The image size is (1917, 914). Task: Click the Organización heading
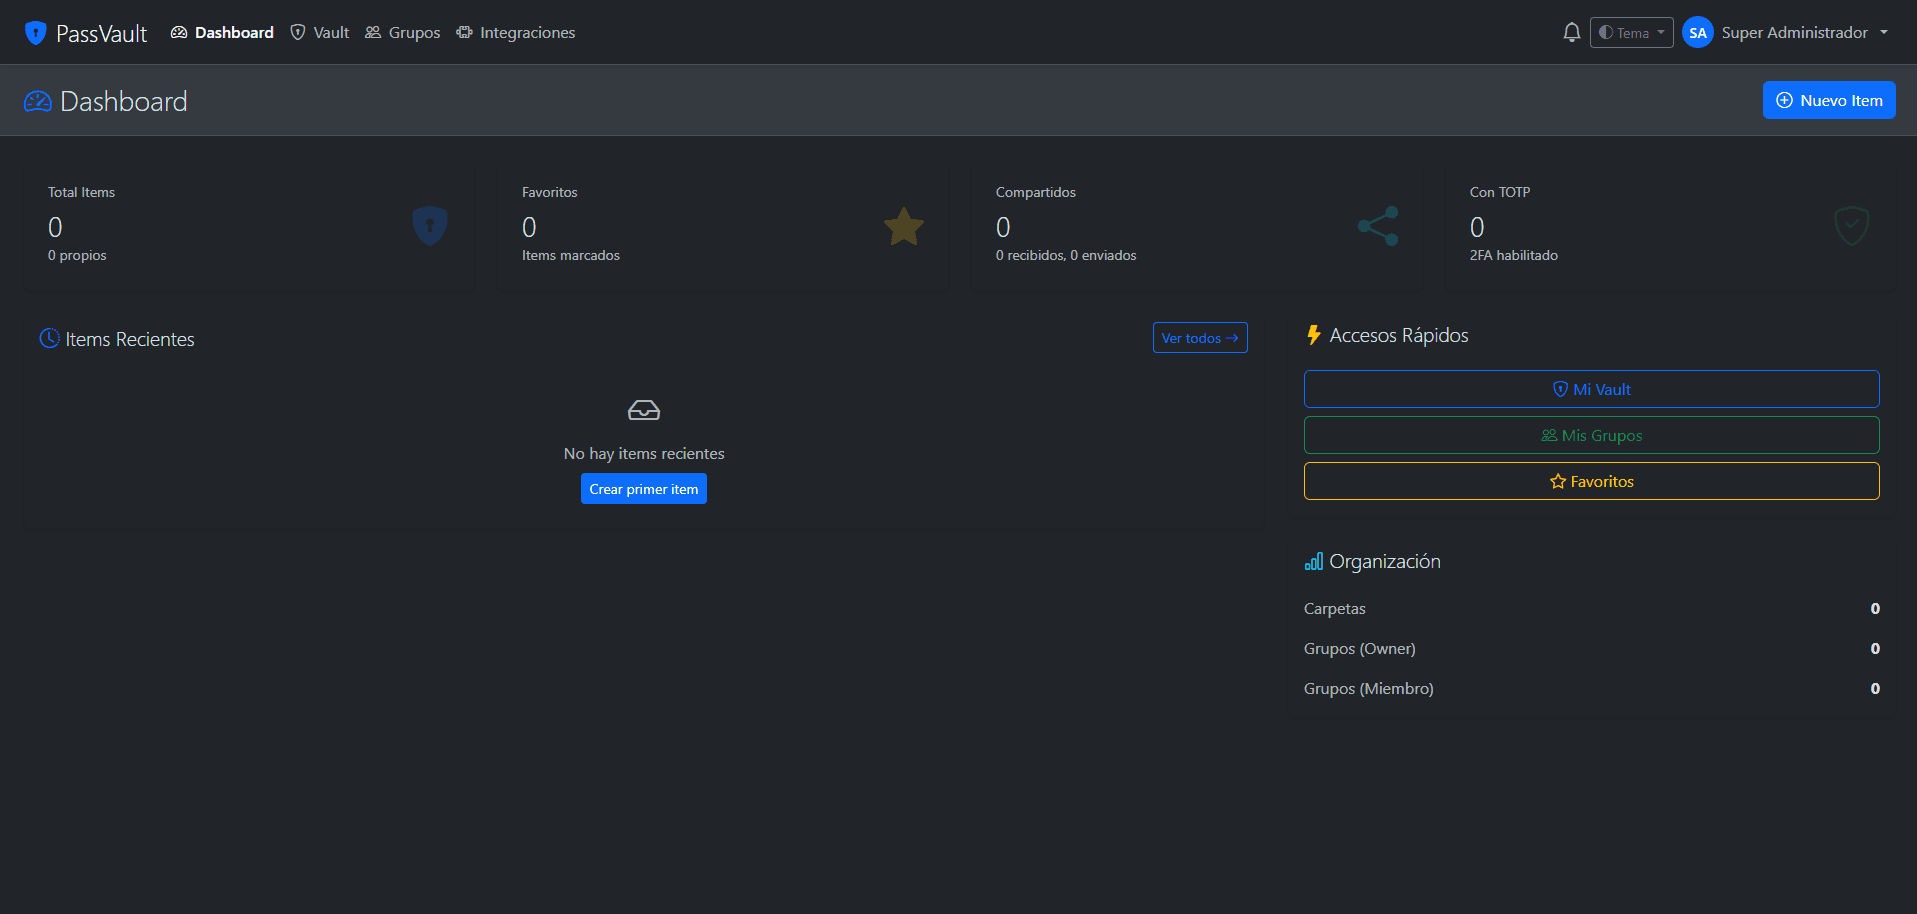click(1385, 562)
